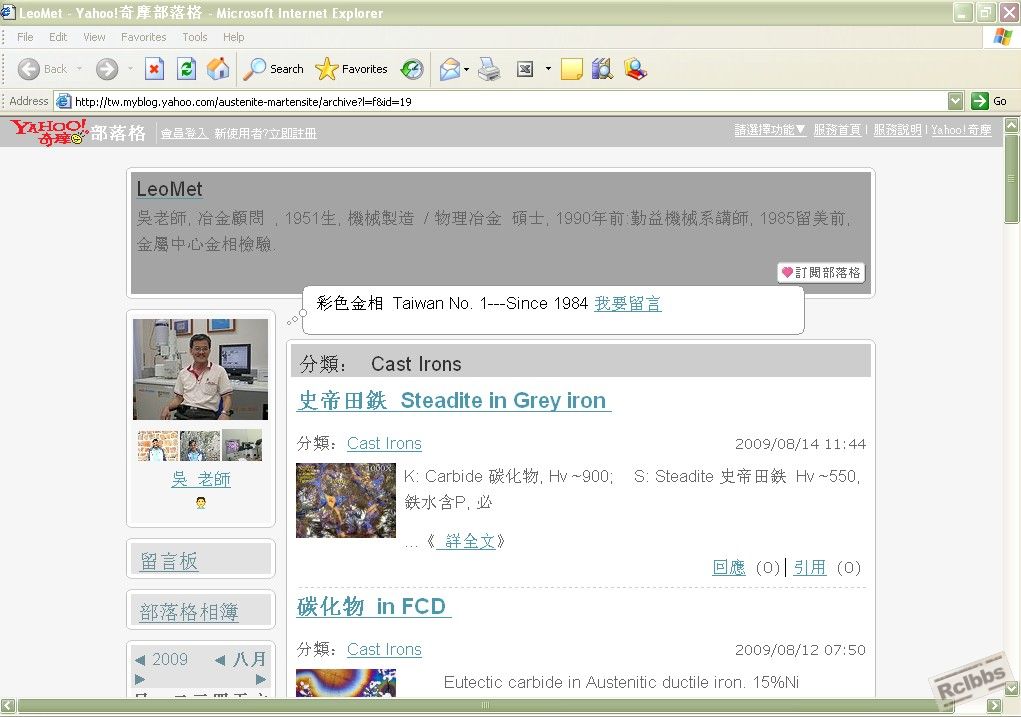This screenshot has width=1021, height=717.
Task: Click the LeoMet blog title
Action: click(x=169, y=189)
